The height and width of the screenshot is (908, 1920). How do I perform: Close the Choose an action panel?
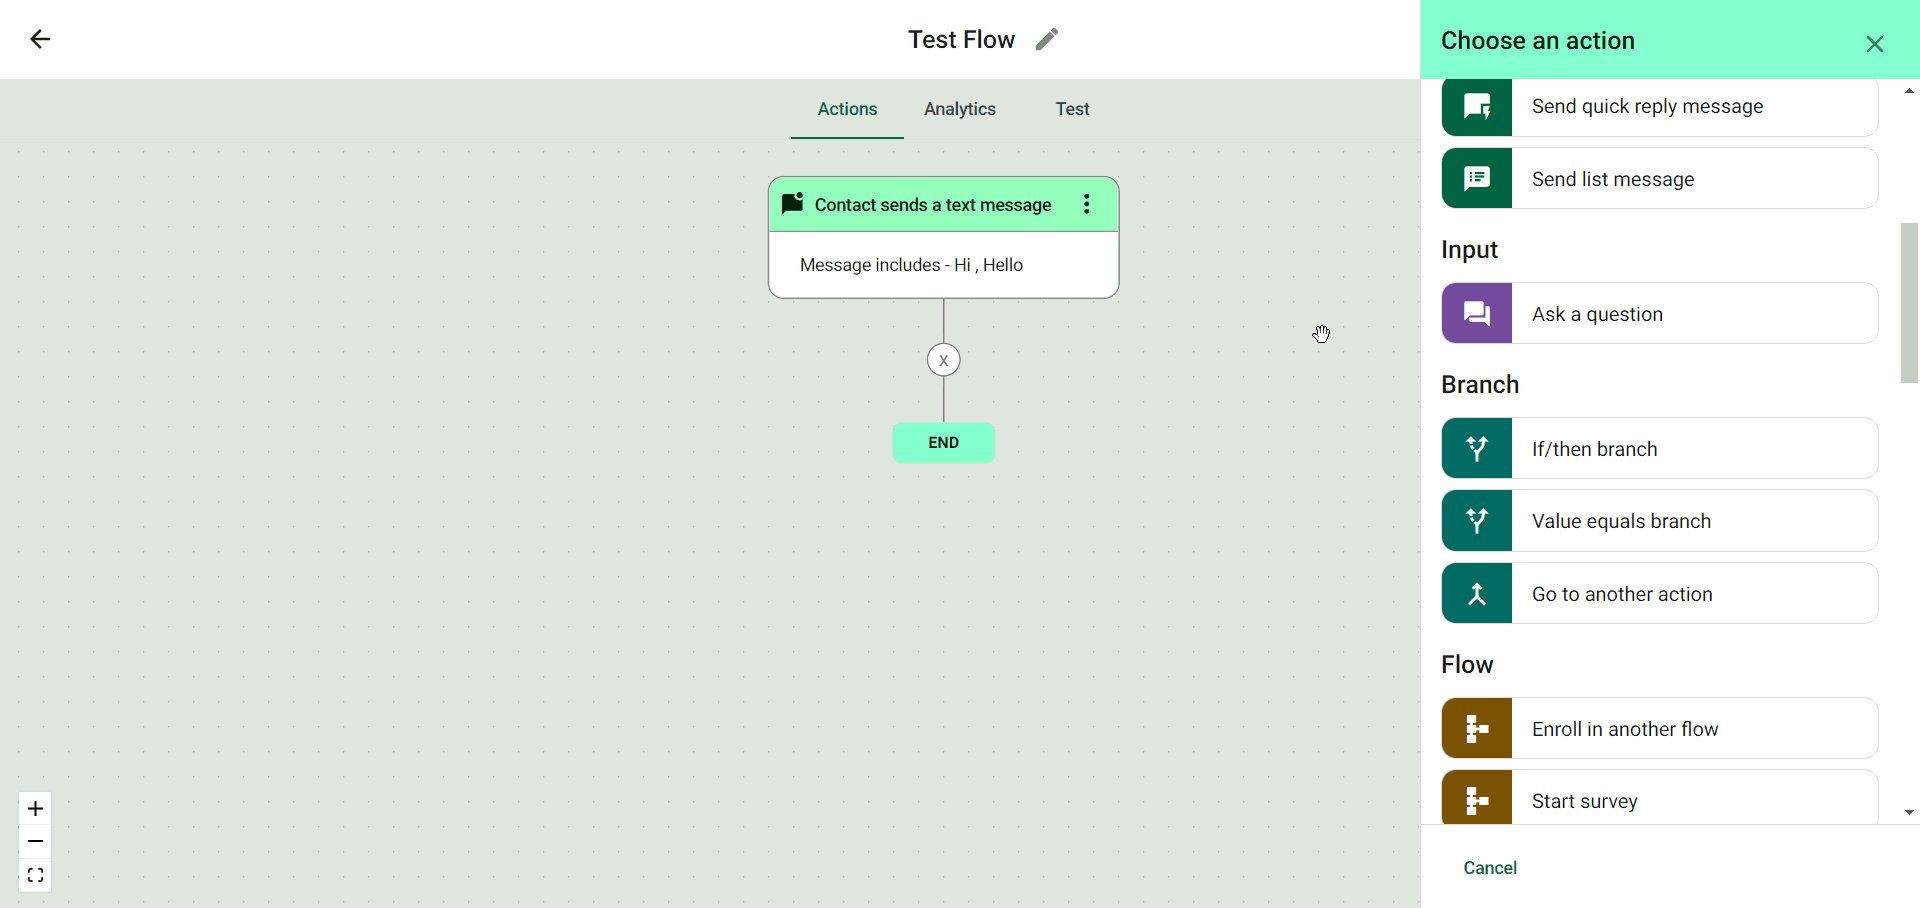tap(1874, 44)
